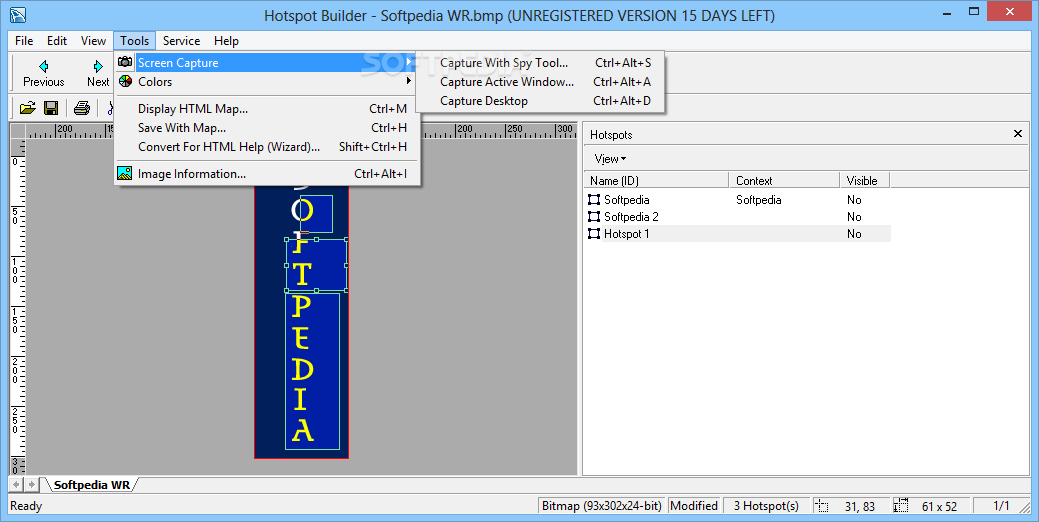Close the Hotspots panel
Image resolution: width=1039 pixels, height=522 pixels.
point(1018,134)
